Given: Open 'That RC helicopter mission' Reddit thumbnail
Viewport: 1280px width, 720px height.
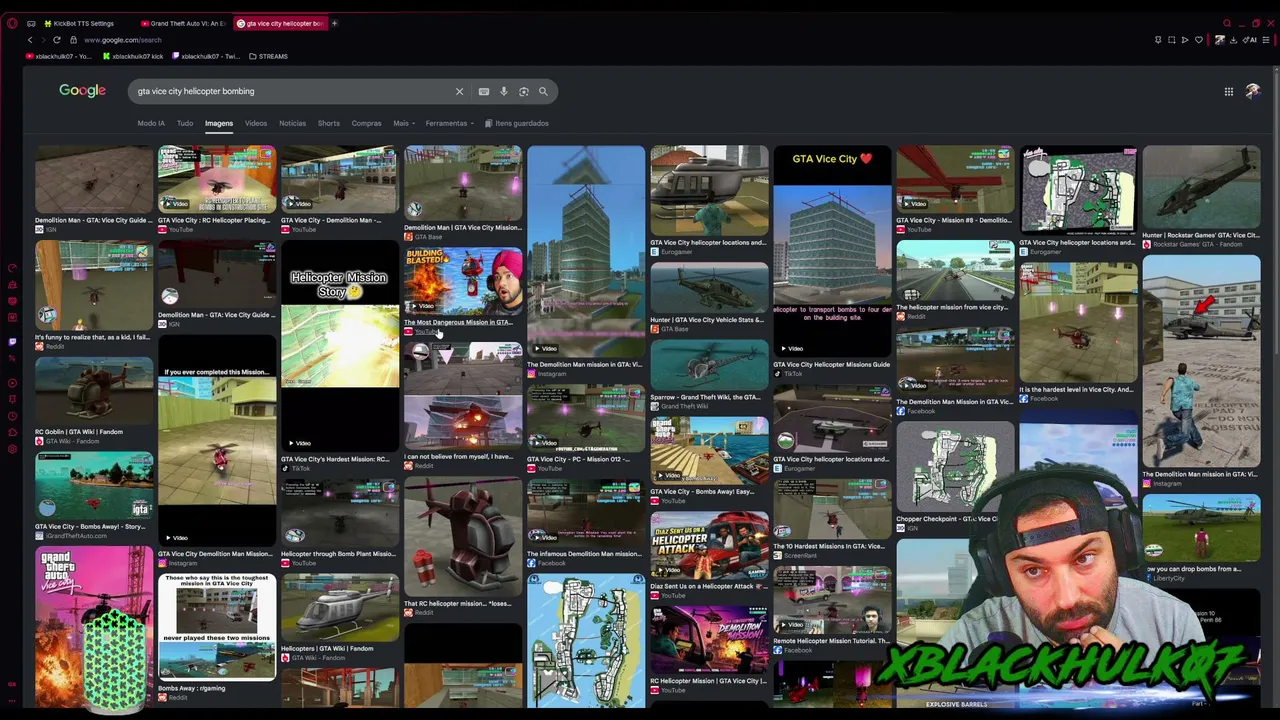Looking at the screenshot, I should 463,537.
